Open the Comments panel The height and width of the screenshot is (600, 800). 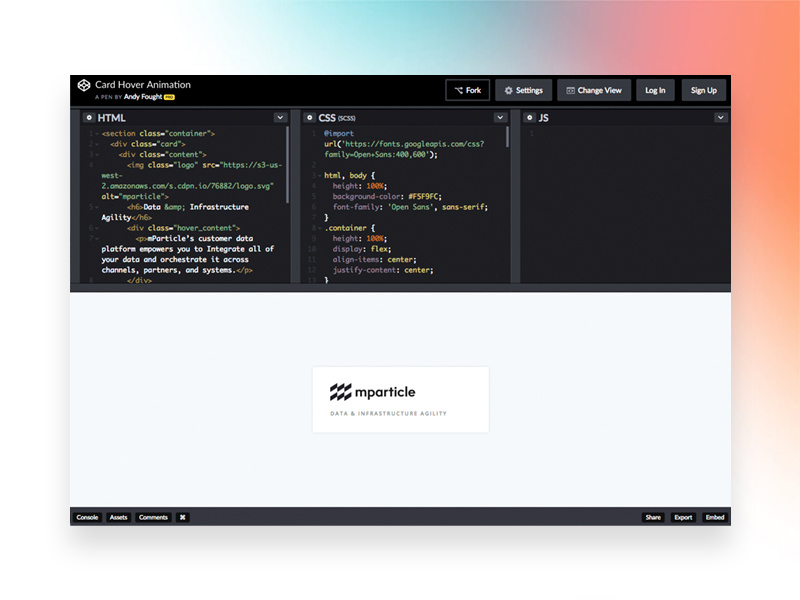152,517
